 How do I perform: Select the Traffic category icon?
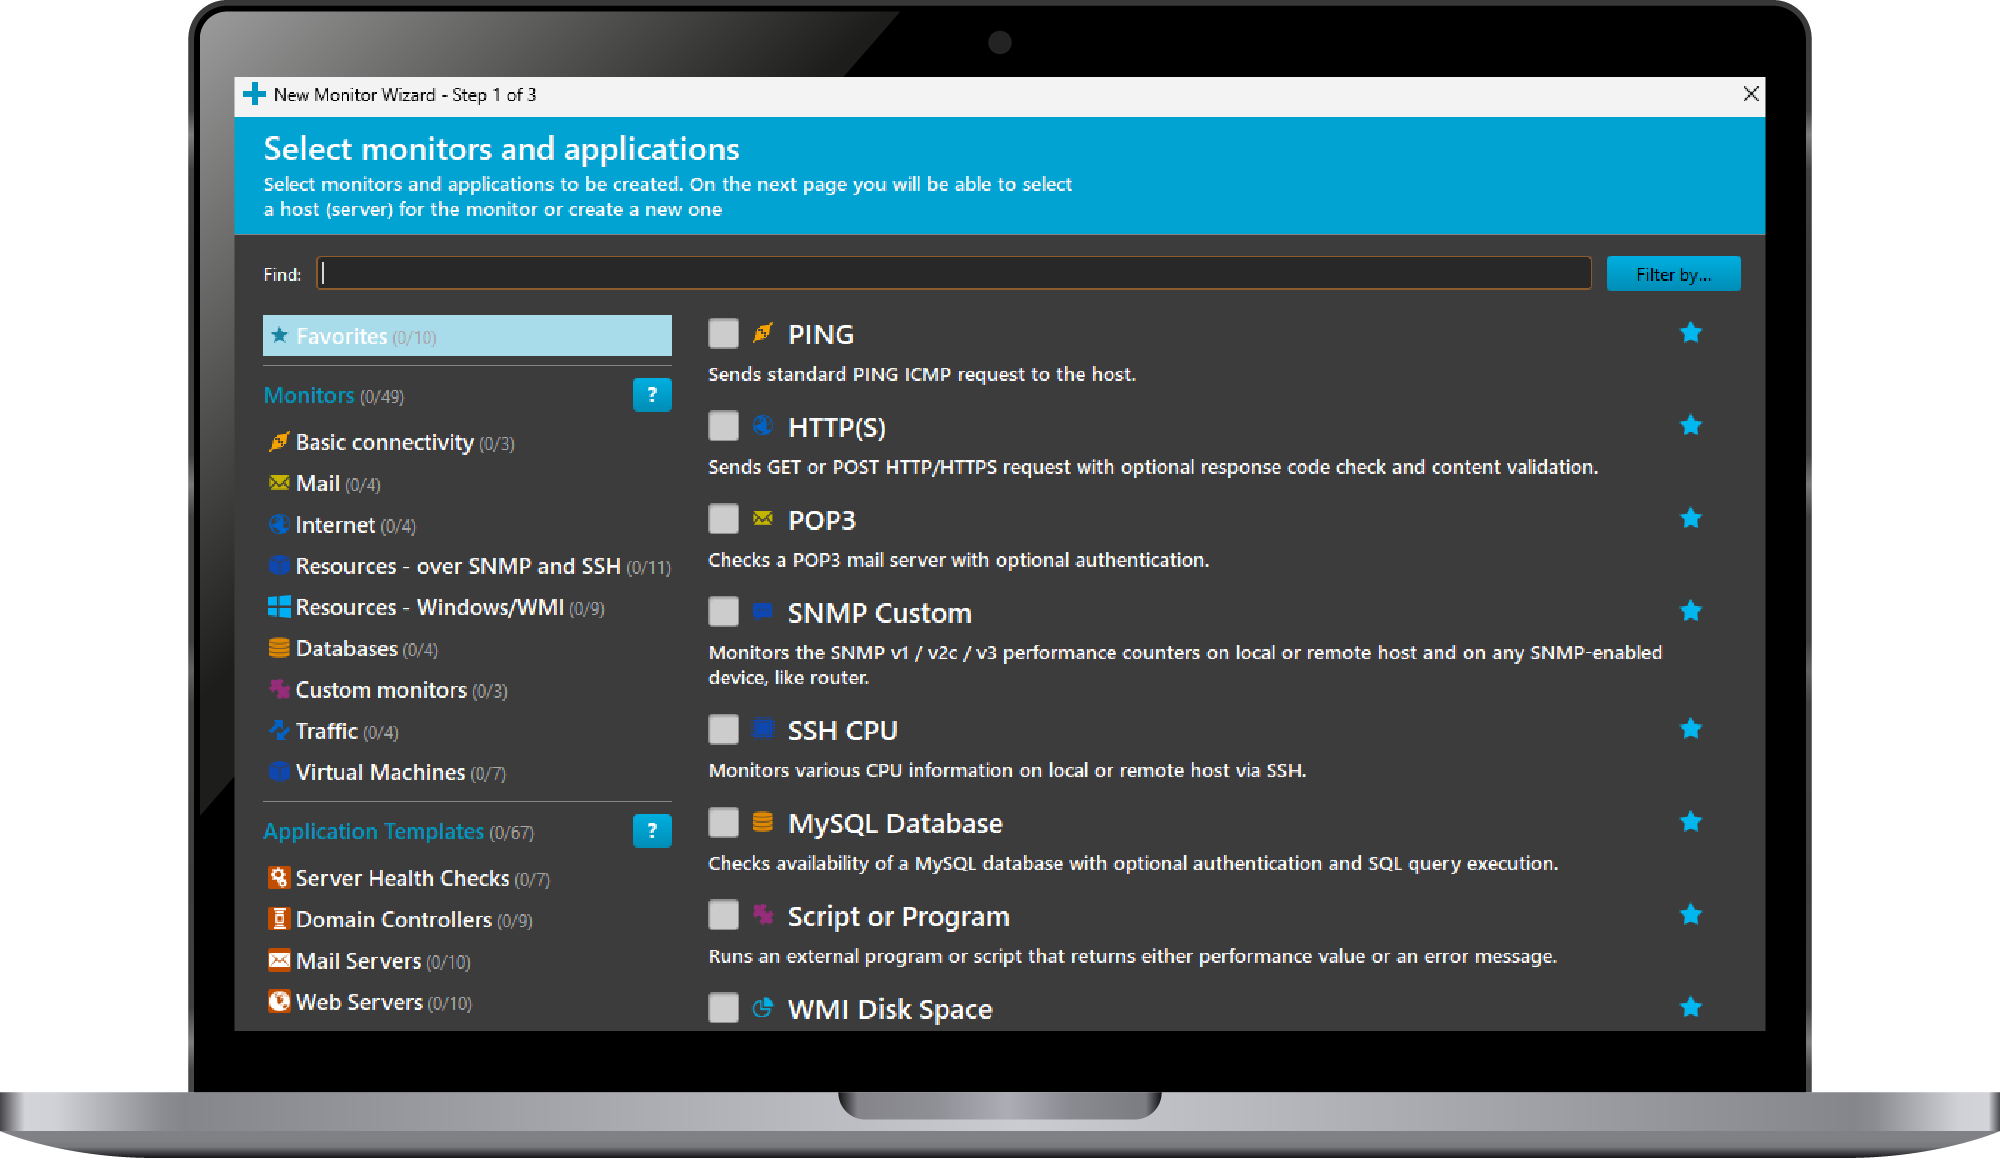pyautogui.click(x=278, y=730)
